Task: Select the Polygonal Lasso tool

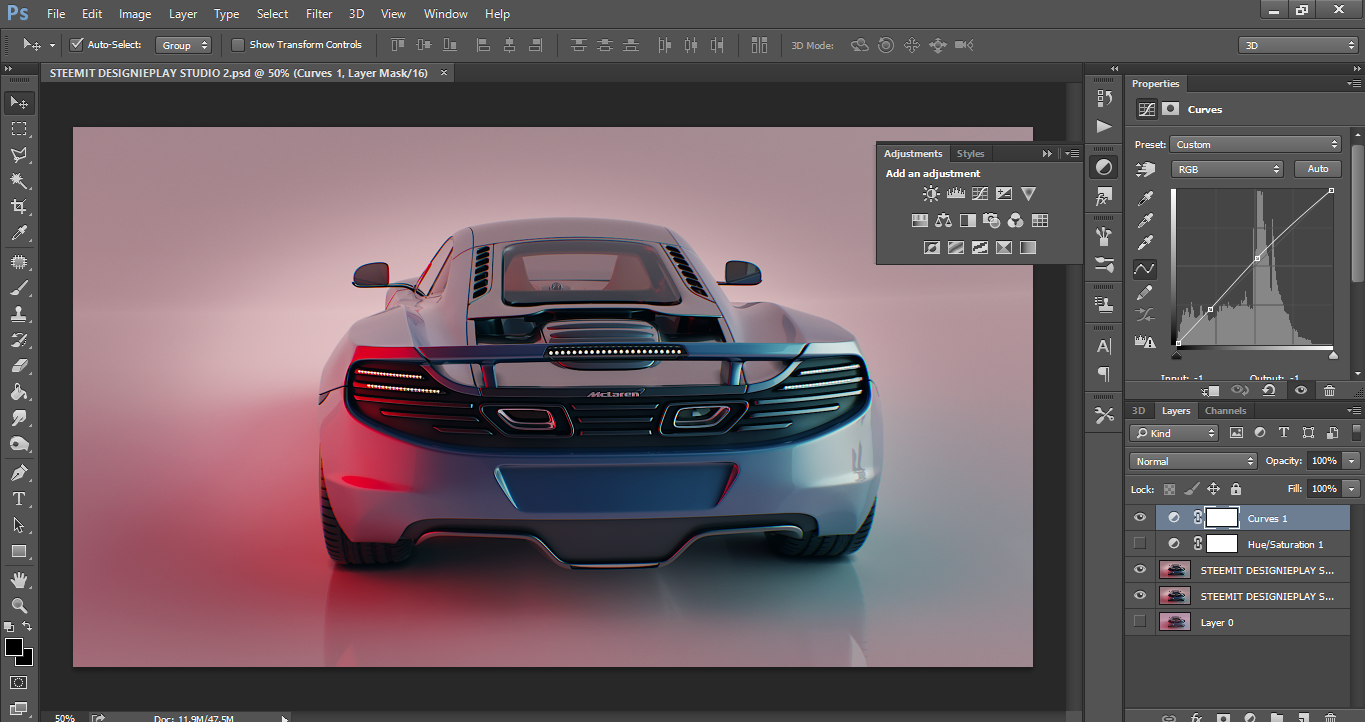Action: [x=19, y=155]
